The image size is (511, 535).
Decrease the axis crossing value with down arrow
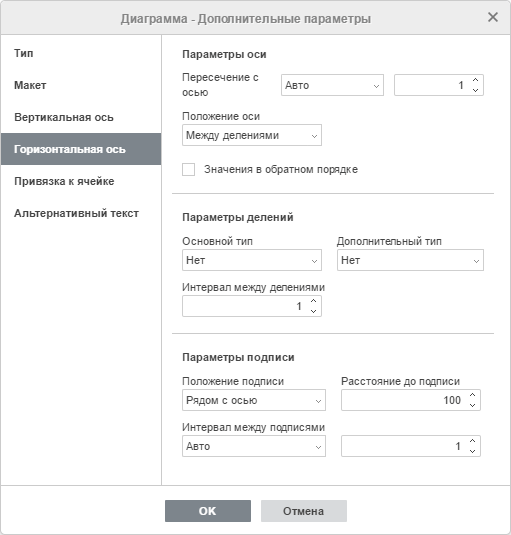[x=475, y=90]
